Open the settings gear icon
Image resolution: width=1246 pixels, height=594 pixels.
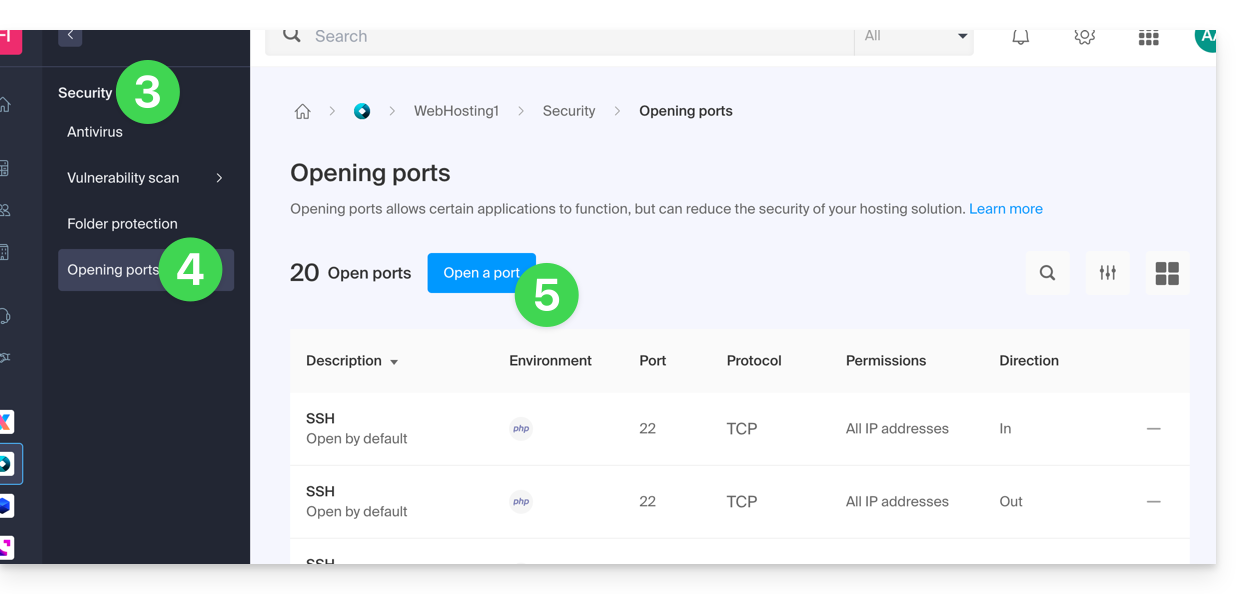[1084, 38]
